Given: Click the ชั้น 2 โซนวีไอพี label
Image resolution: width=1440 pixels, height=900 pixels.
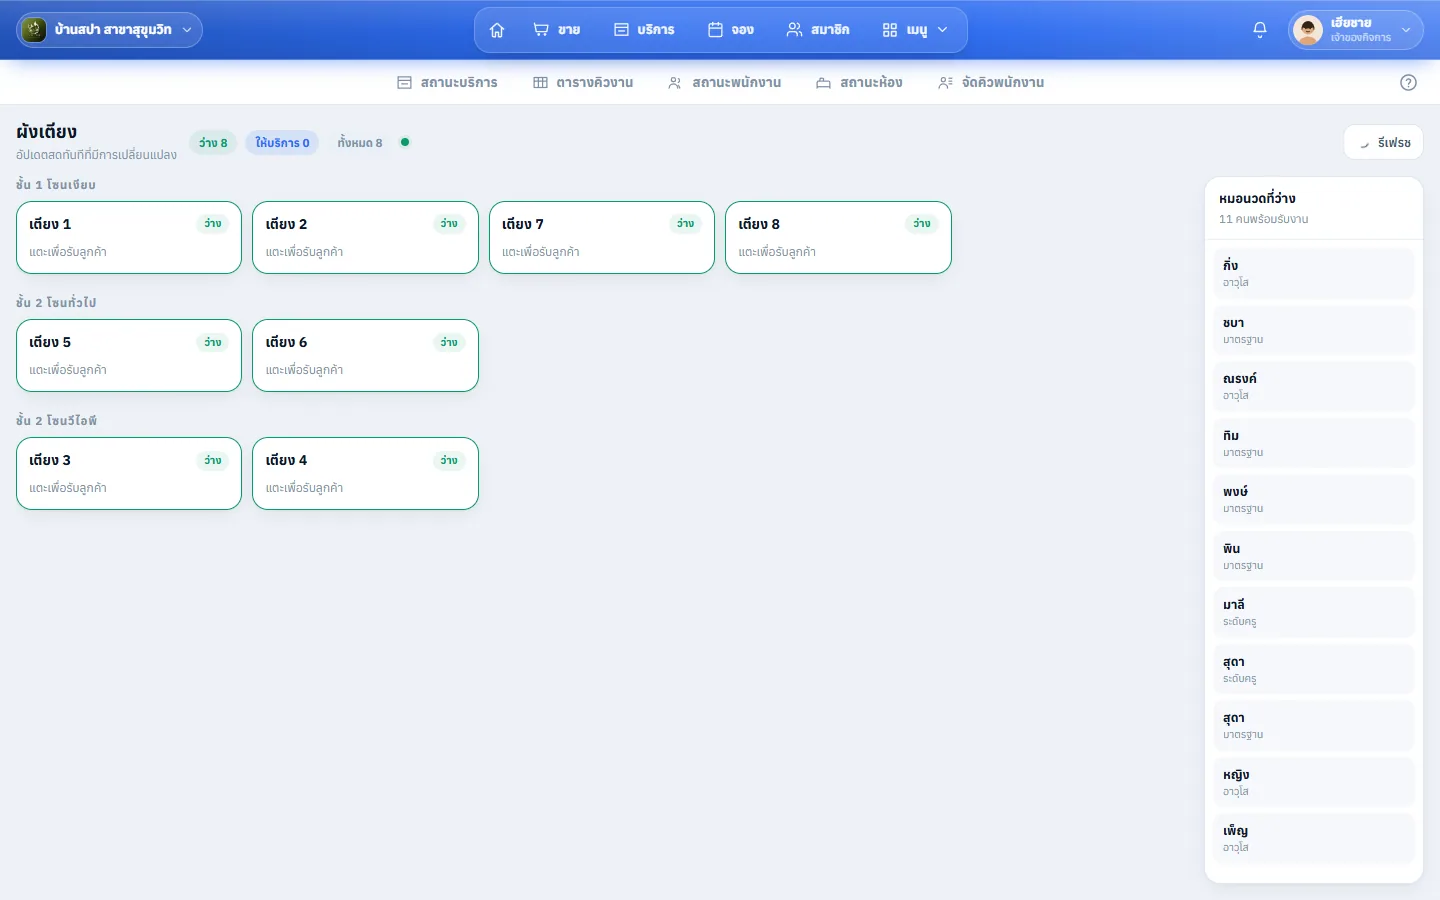Looking at the screenshot, I should click(x=57, y=421).
